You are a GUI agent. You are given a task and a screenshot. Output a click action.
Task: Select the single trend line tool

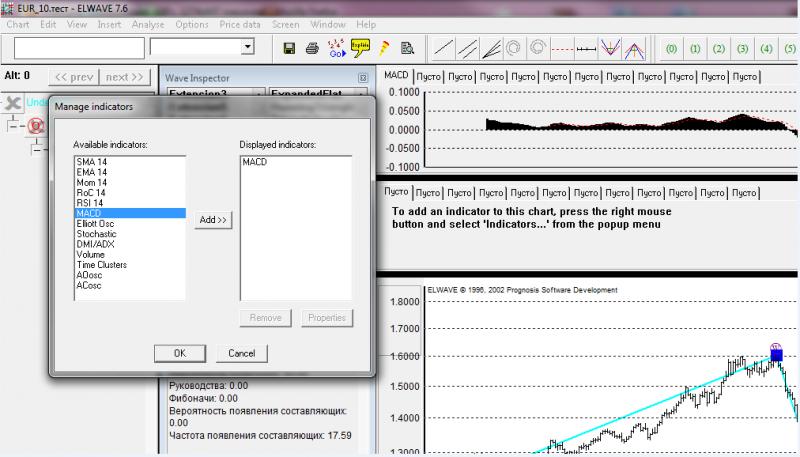443,49
